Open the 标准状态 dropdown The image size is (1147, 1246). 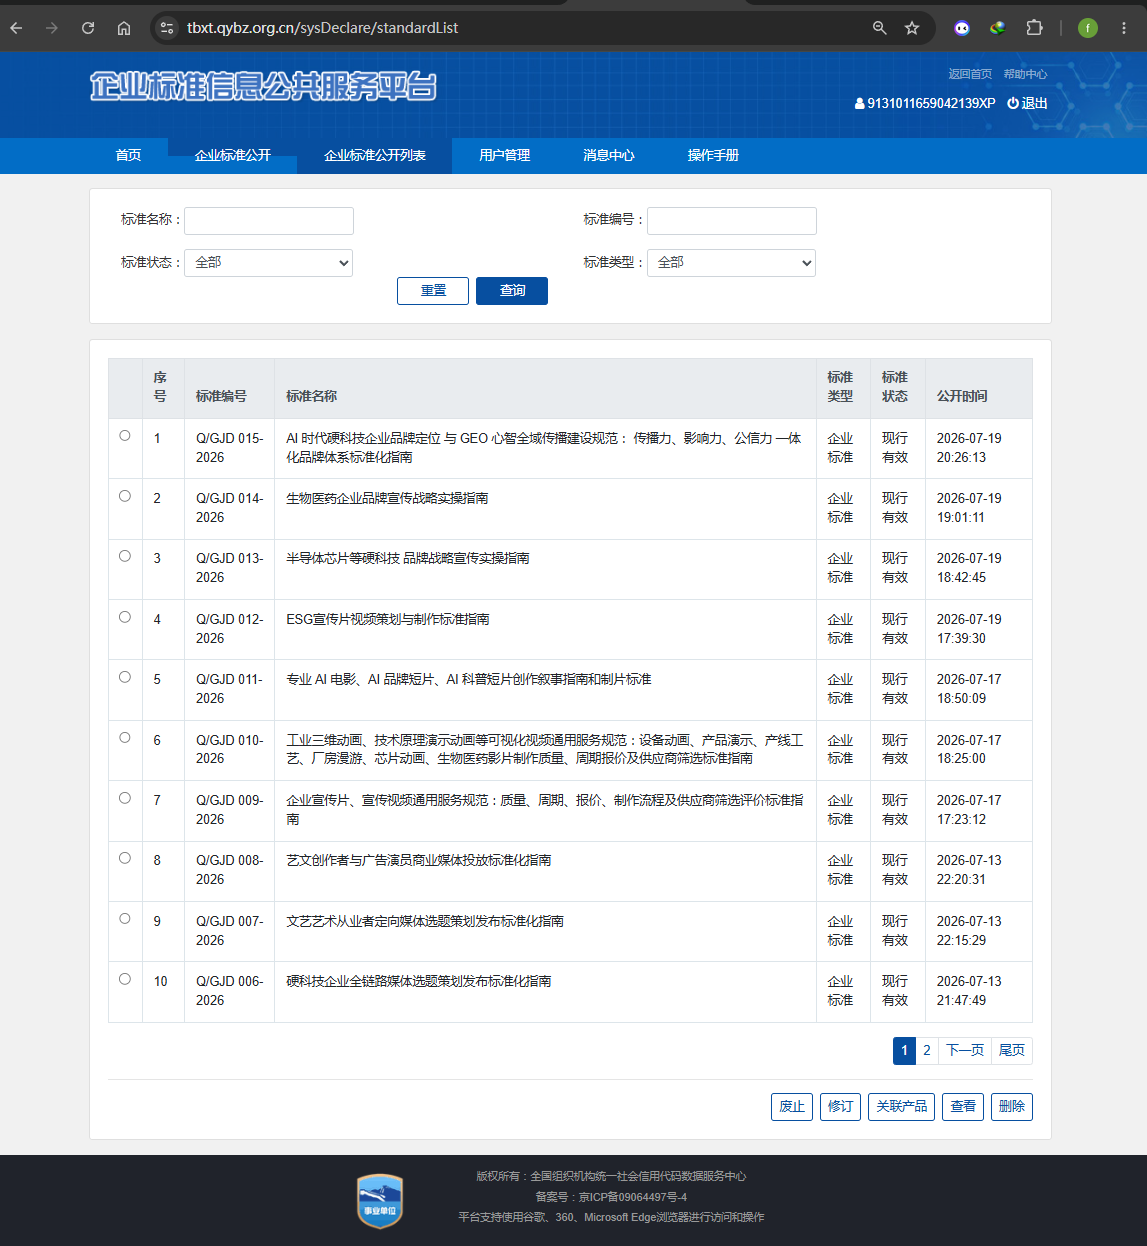click(268, 263)
